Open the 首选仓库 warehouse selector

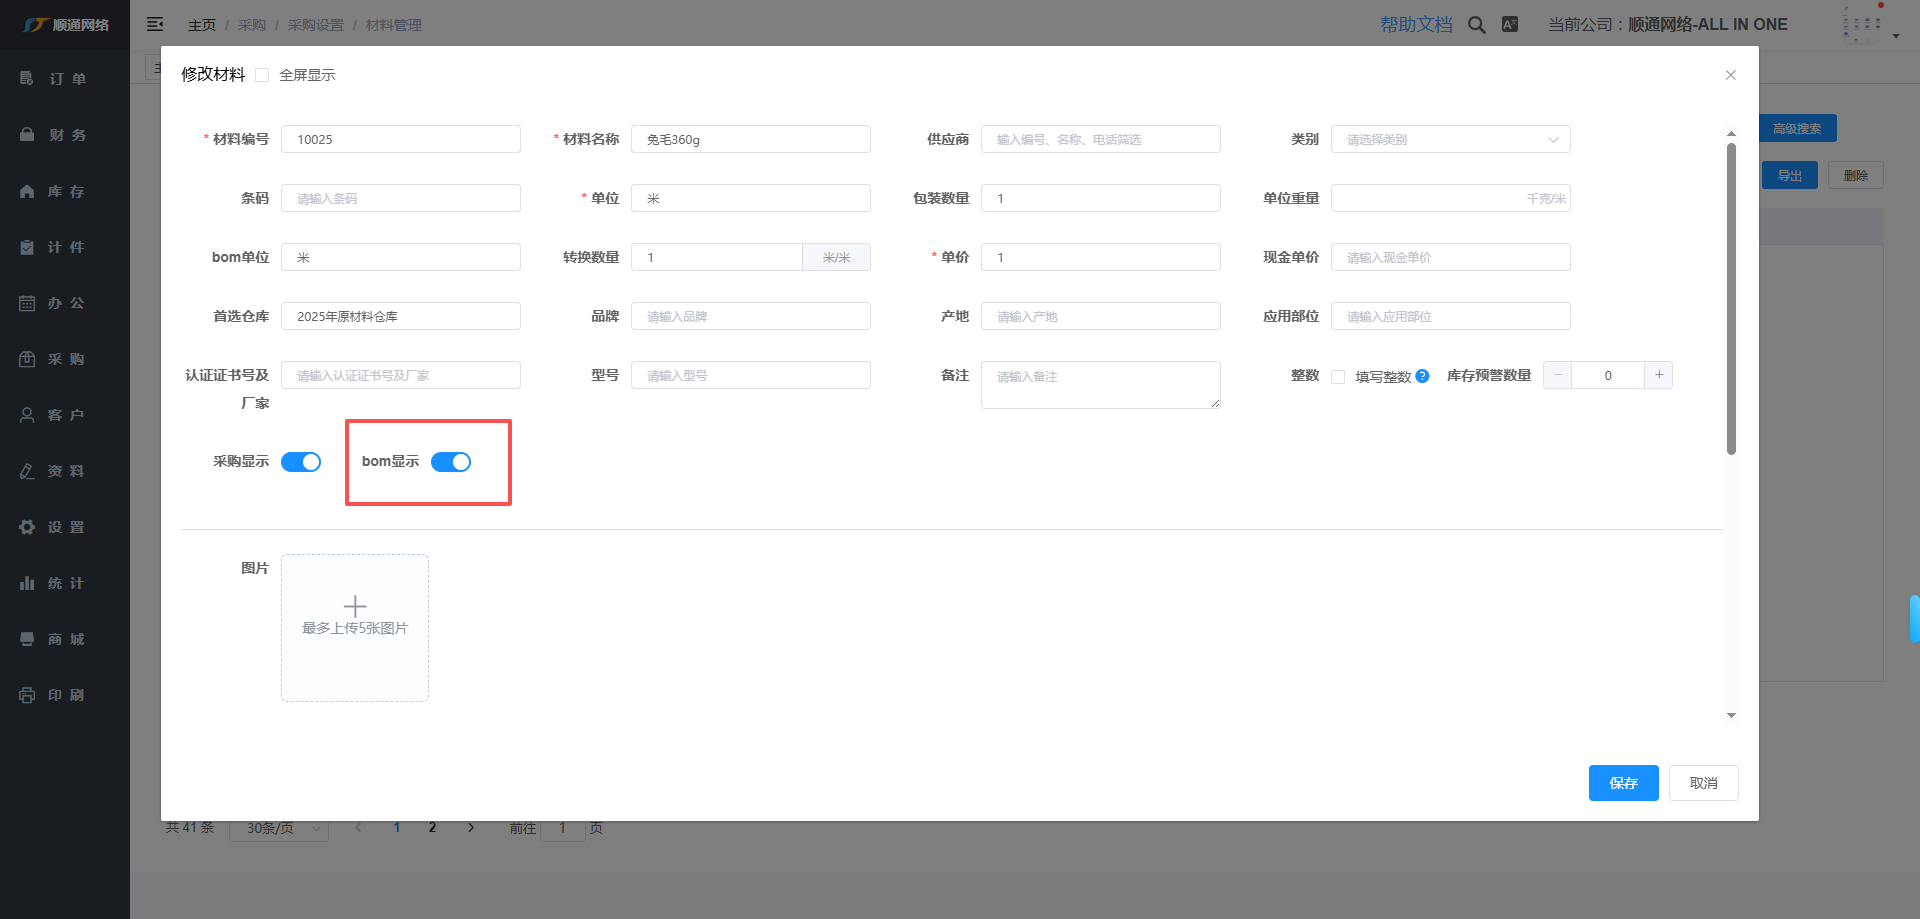click(x=400, y=316)
